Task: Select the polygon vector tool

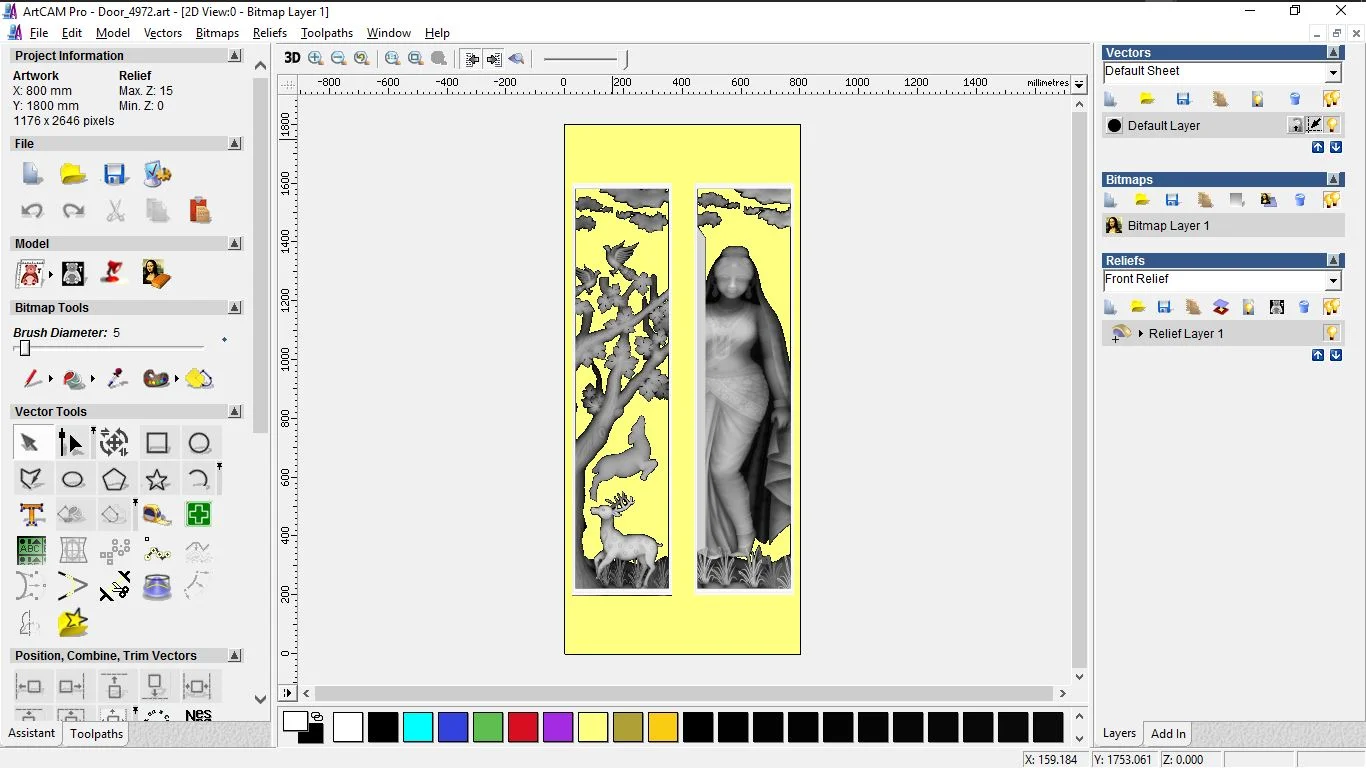Action: (115, 479)
